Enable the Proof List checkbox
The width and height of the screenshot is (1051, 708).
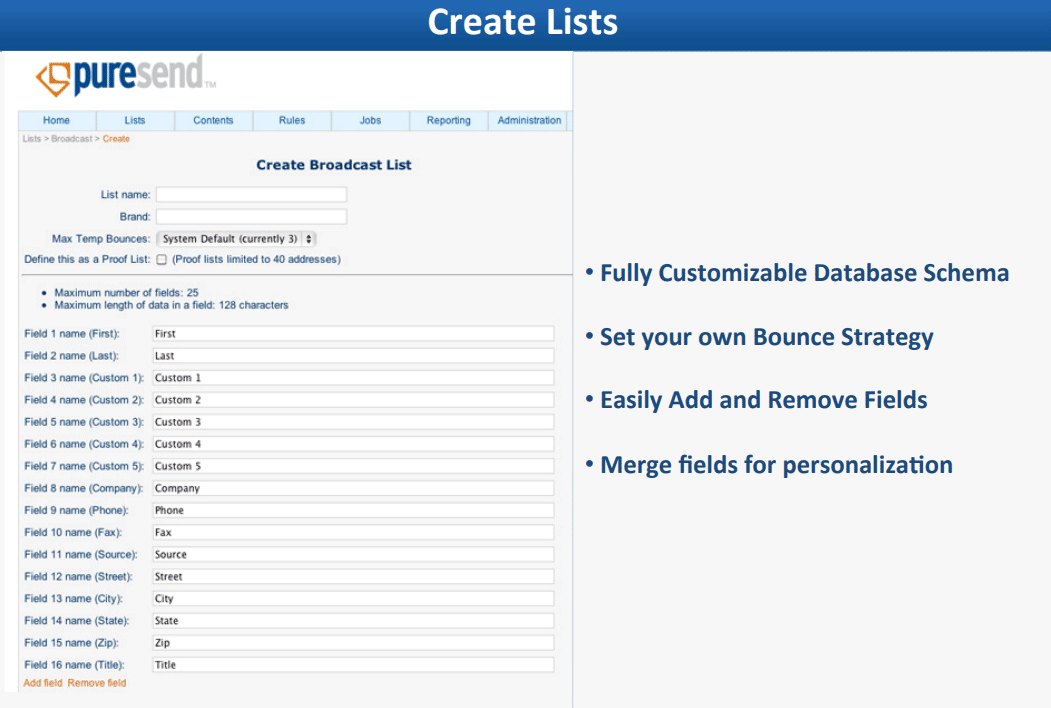point(162,260)
